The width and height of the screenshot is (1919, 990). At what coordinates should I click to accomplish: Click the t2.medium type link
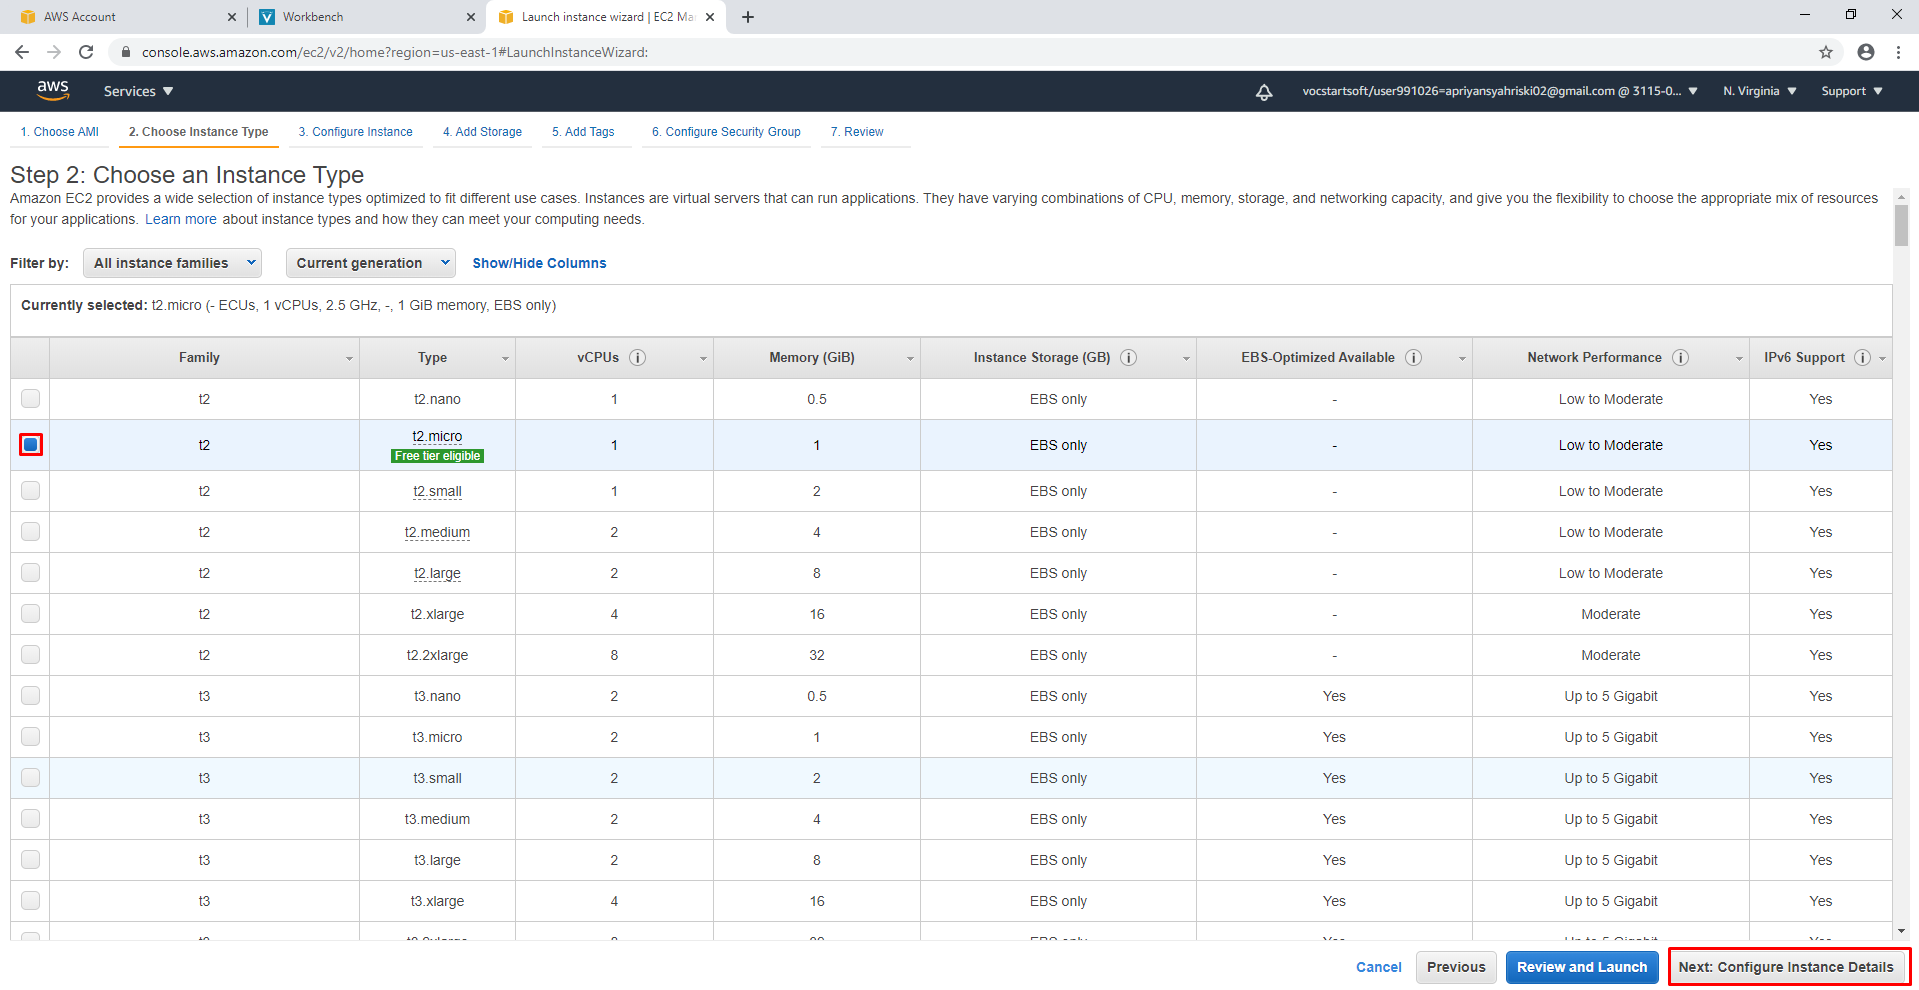[x=437, y=532]
